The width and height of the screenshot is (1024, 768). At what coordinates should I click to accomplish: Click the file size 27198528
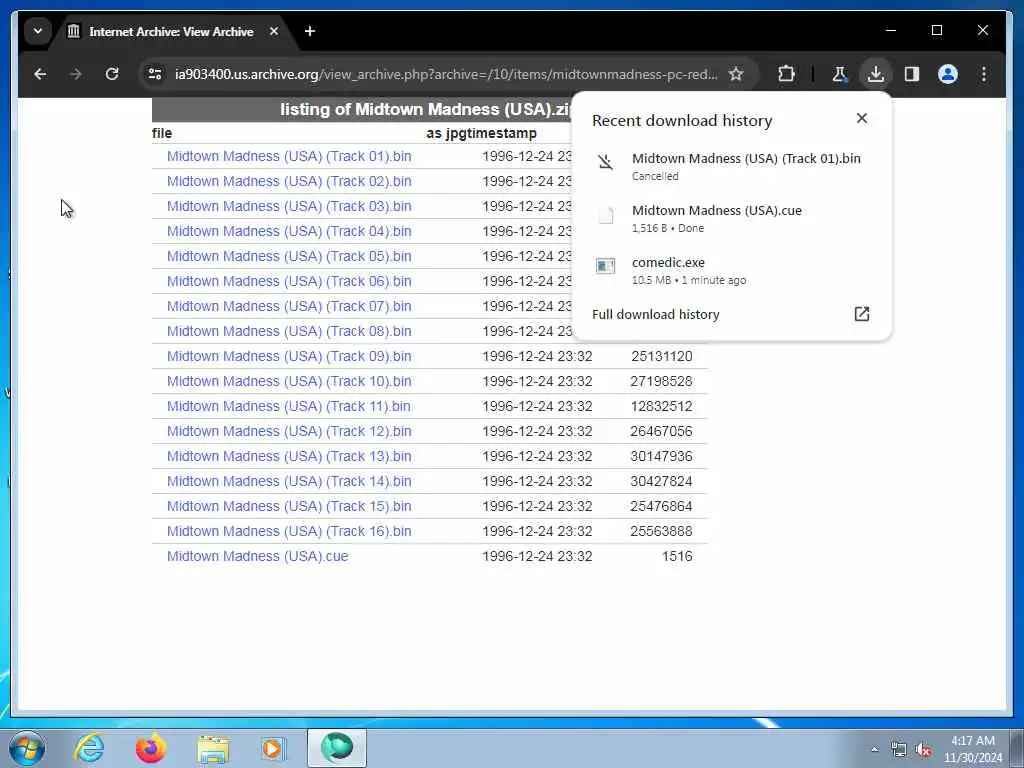coord(662,381)
